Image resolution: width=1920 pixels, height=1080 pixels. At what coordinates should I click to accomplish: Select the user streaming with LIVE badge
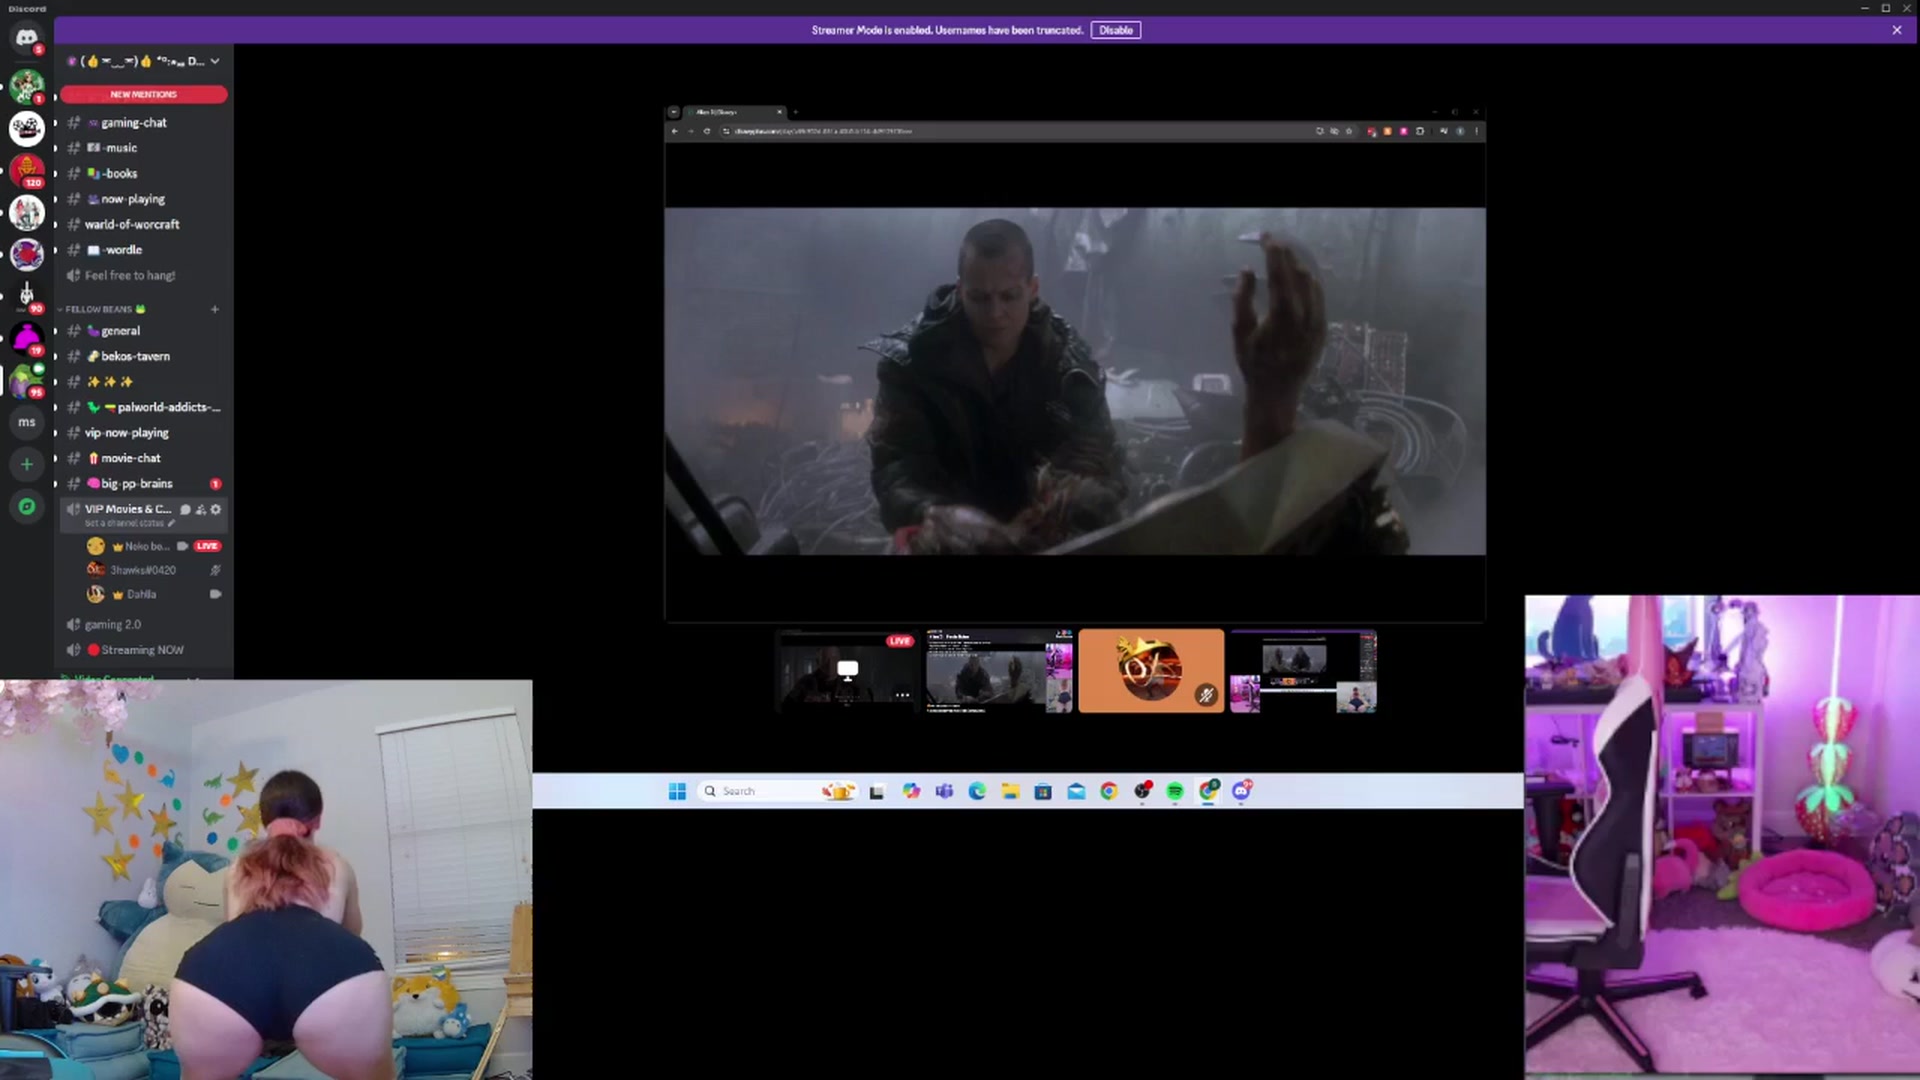(x=154, y=546)
